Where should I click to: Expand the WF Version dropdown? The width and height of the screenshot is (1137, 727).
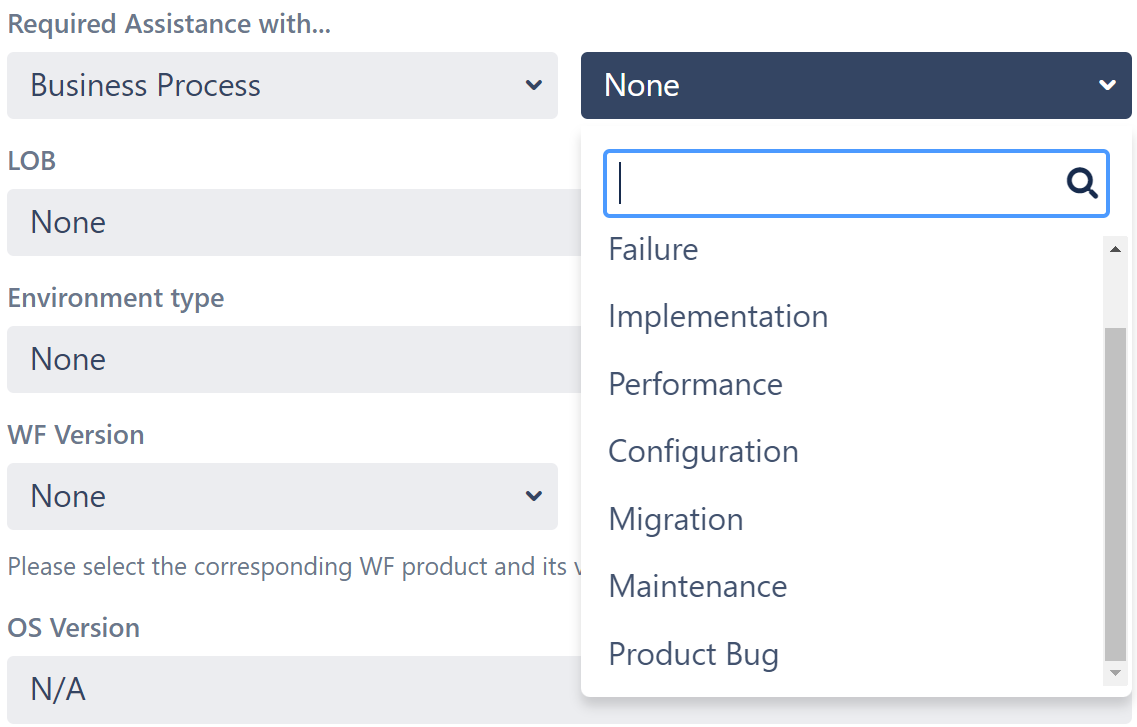click(x=282, y=497)
